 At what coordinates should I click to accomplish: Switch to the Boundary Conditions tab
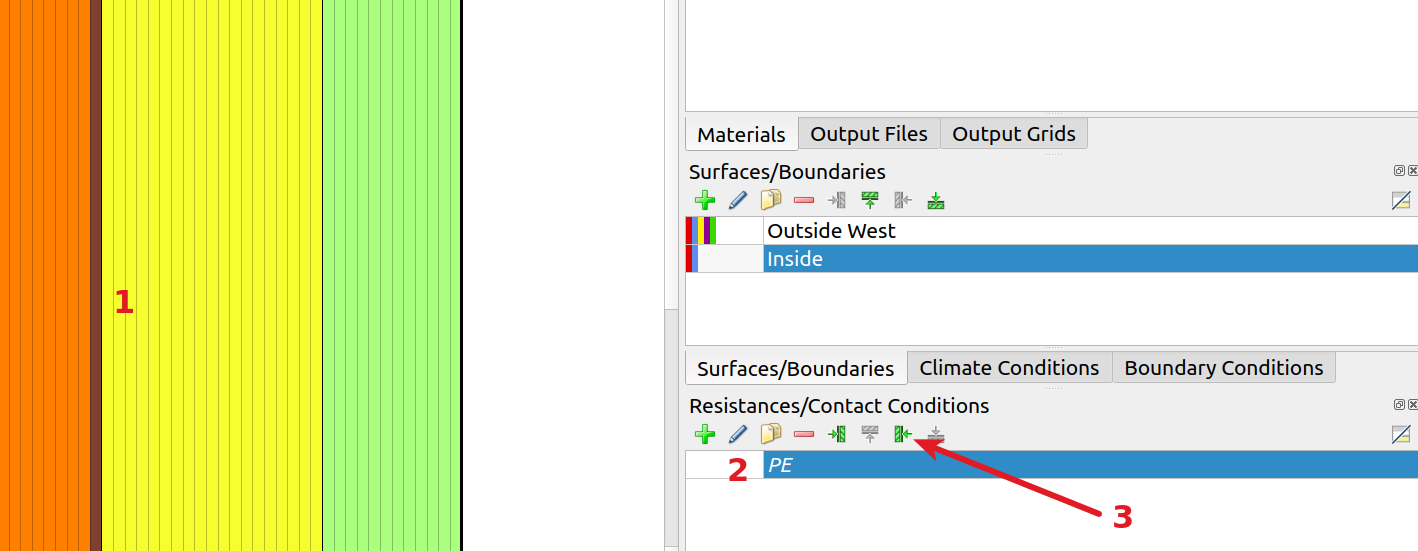[1224, 368]
